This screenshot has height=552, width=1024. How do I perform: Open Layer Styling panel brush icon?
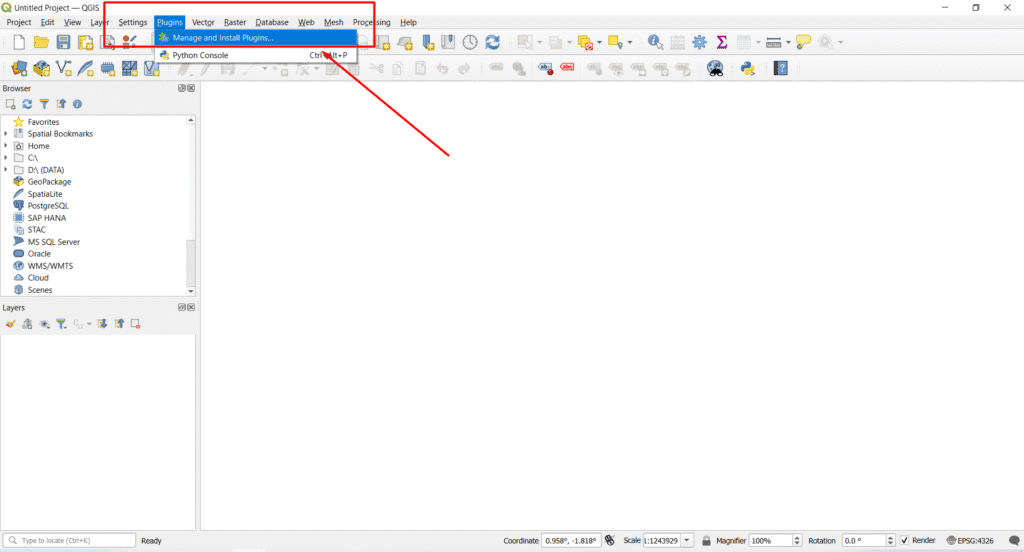[x=10, y=324]
